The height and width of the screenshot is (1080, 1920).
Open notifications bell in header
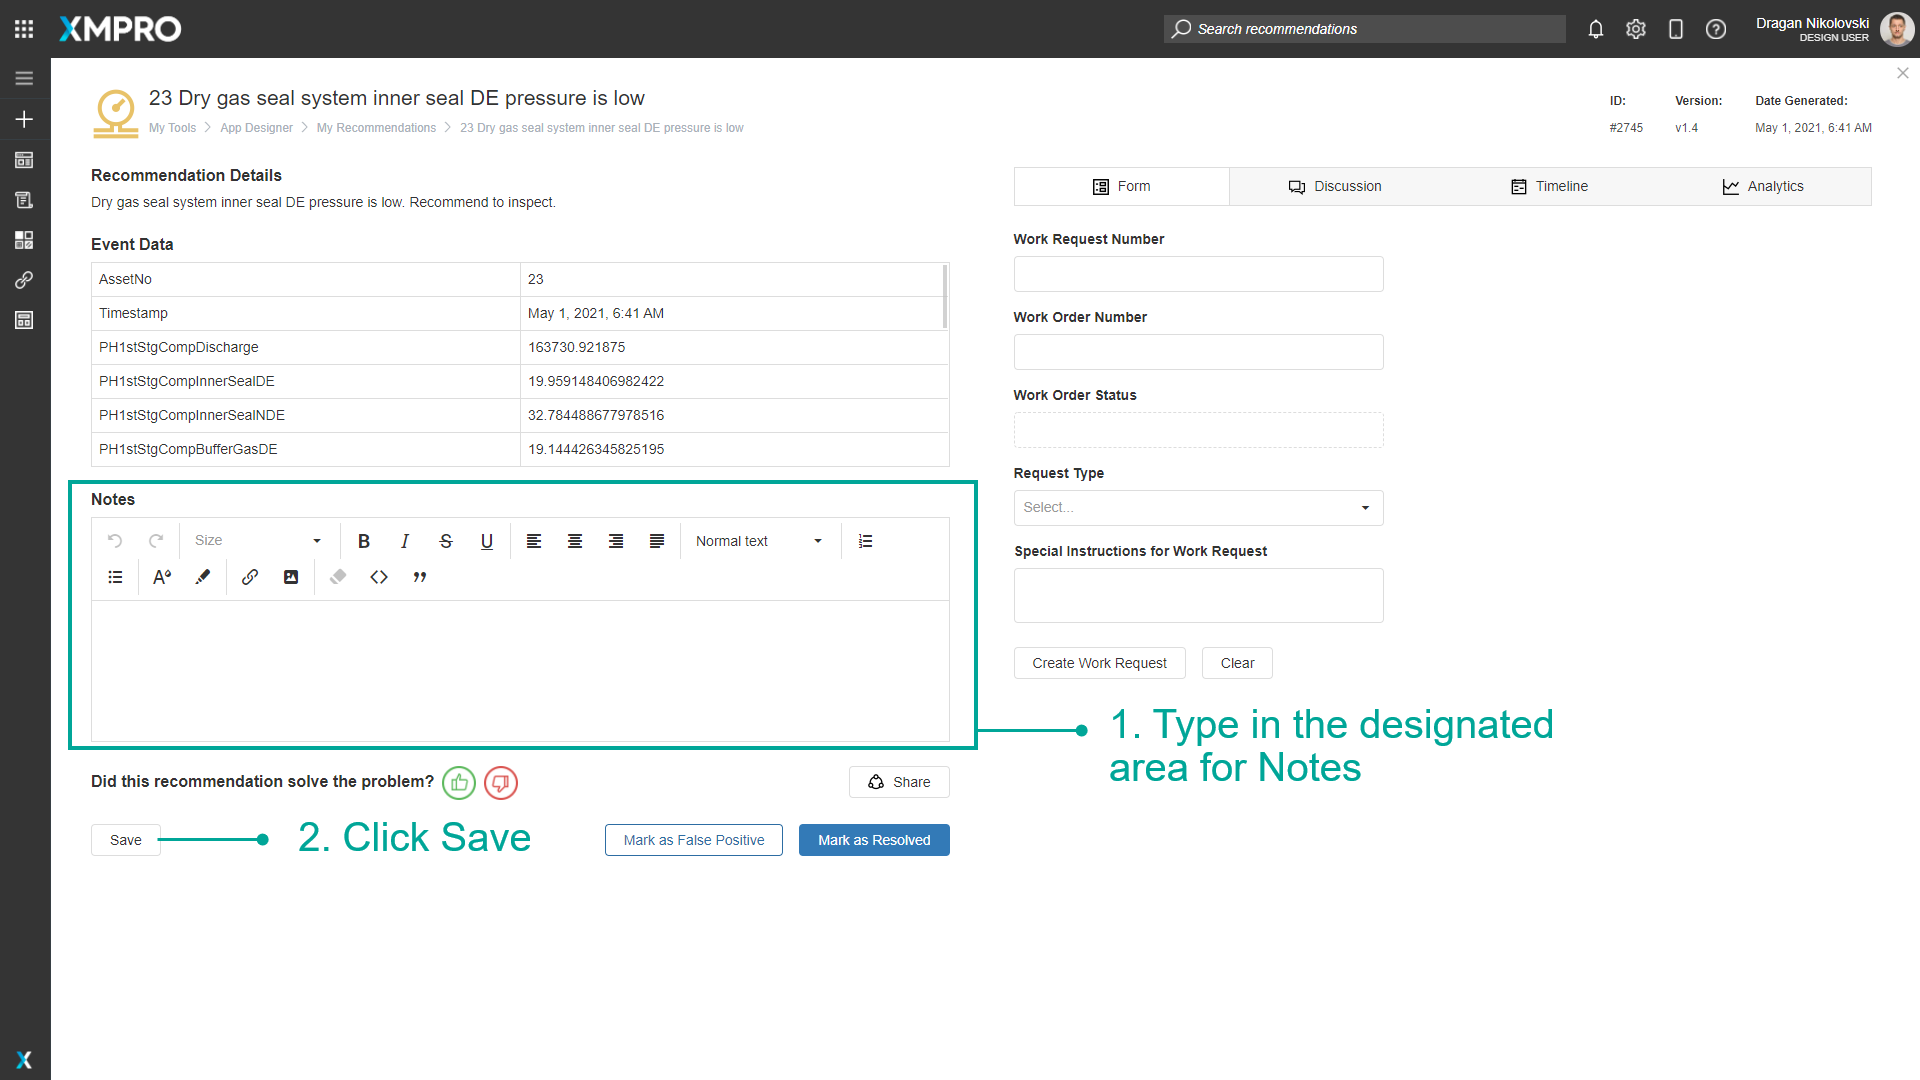(1596, 29)
